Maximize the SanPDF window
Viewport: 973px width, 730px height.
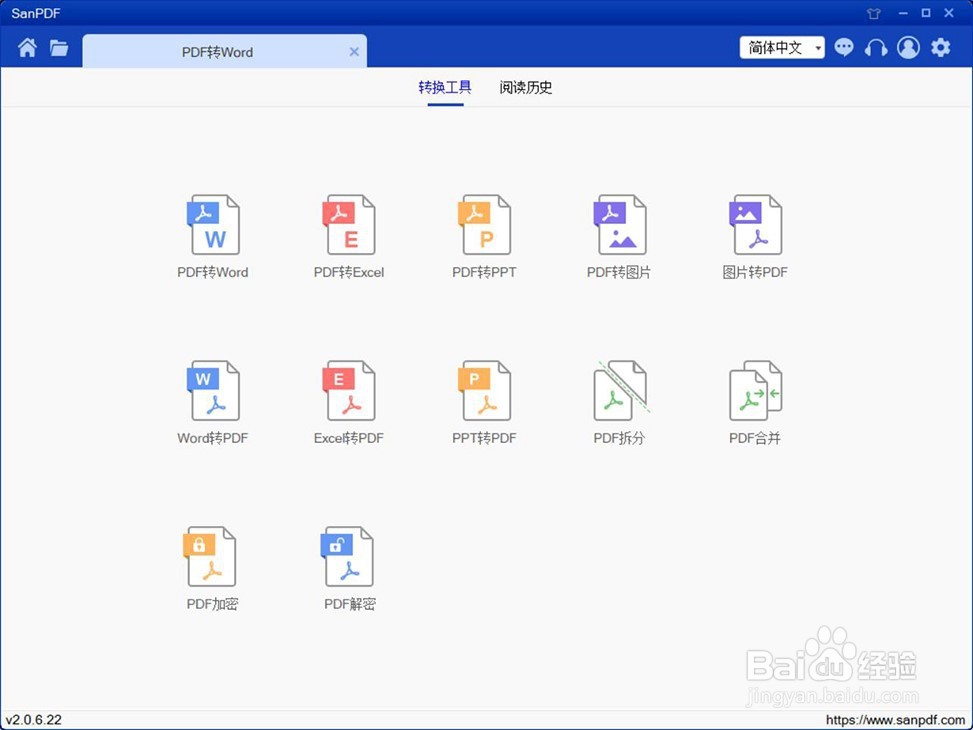point(926,13)
